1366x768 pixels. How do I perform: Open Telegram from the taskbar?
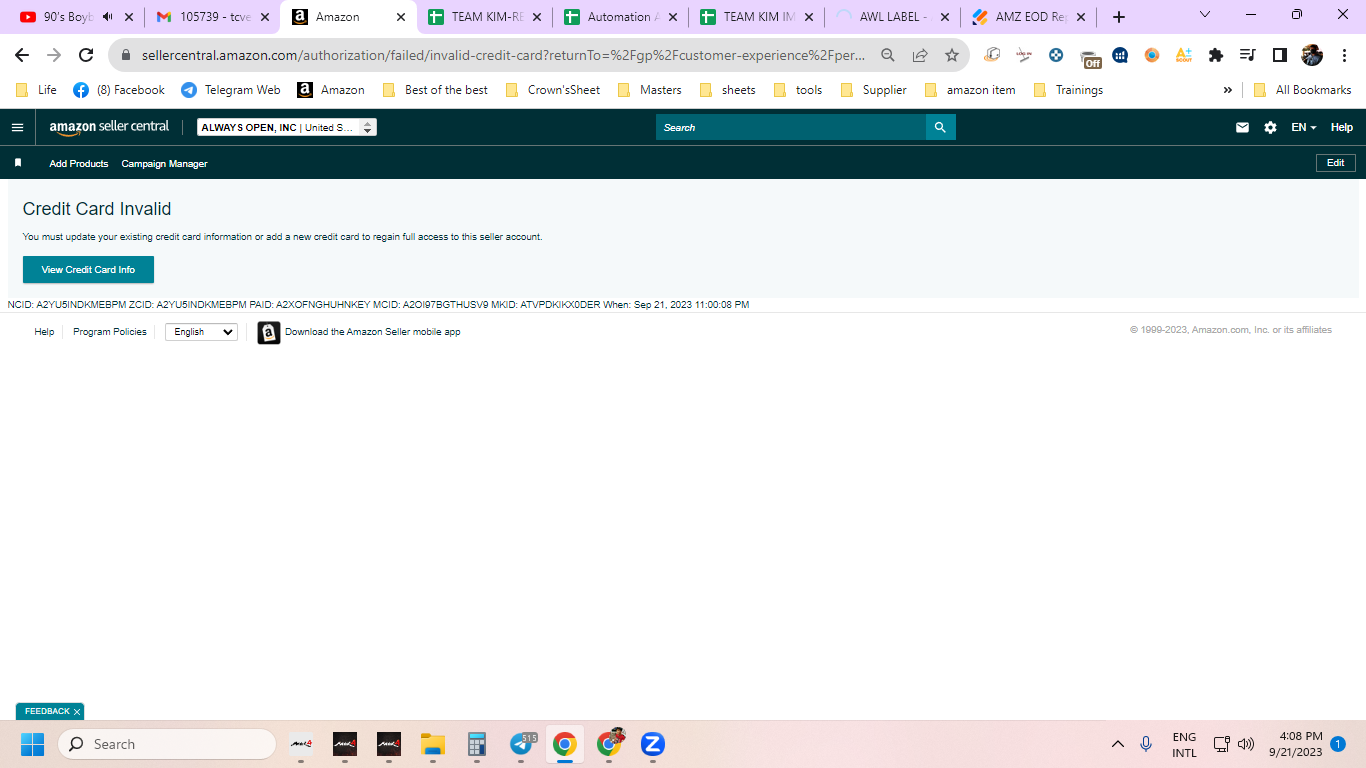pos(522,744)
